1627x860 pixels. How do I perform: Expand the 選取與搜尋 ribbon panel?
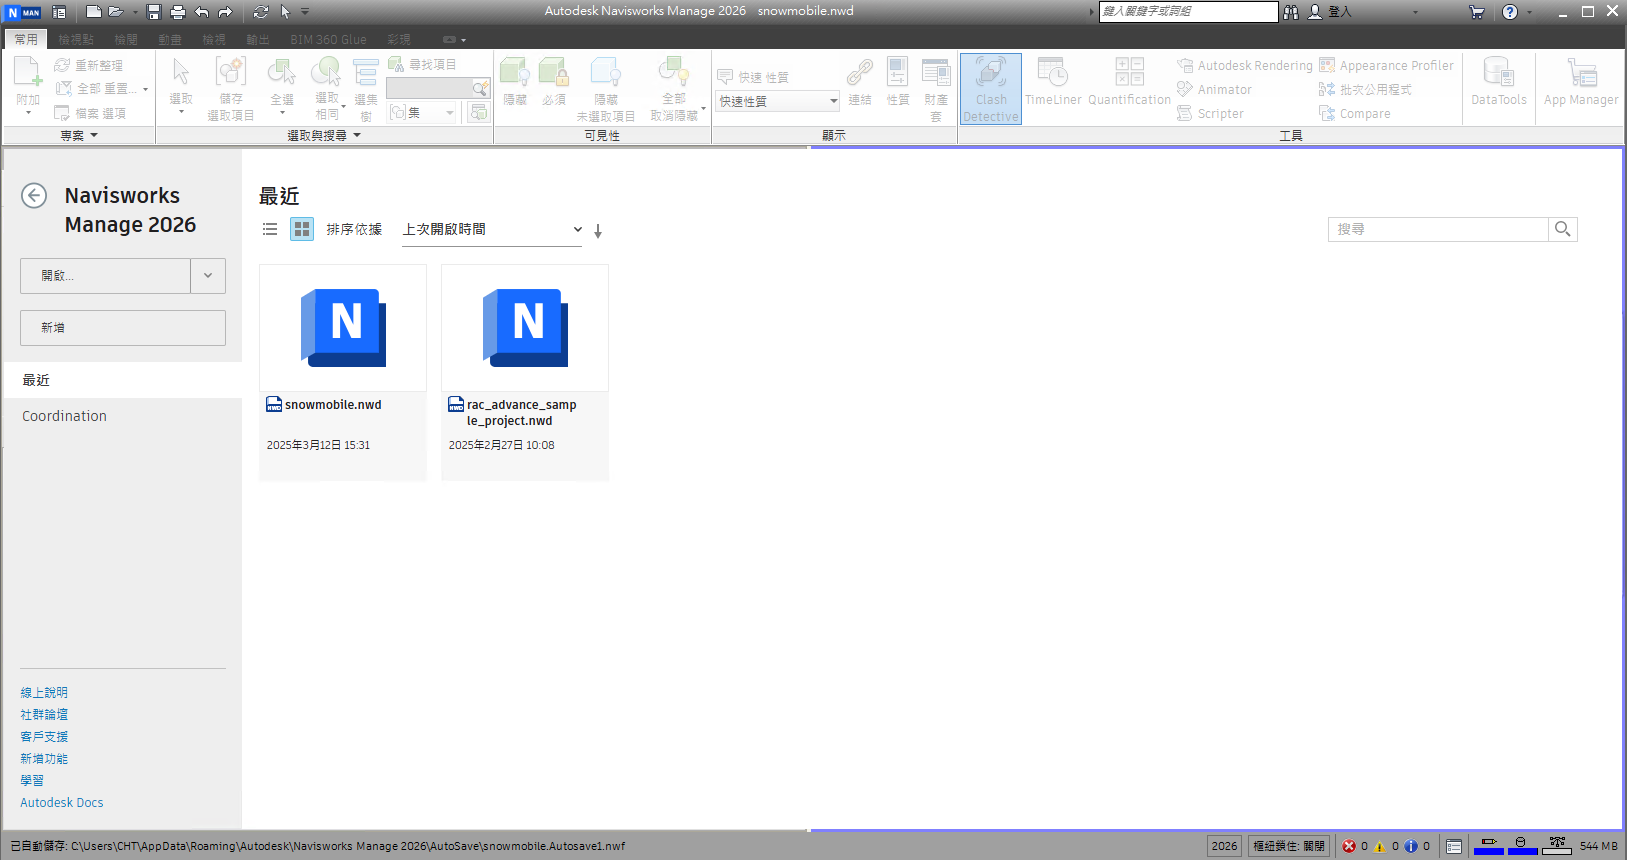[x=324, y=135]
